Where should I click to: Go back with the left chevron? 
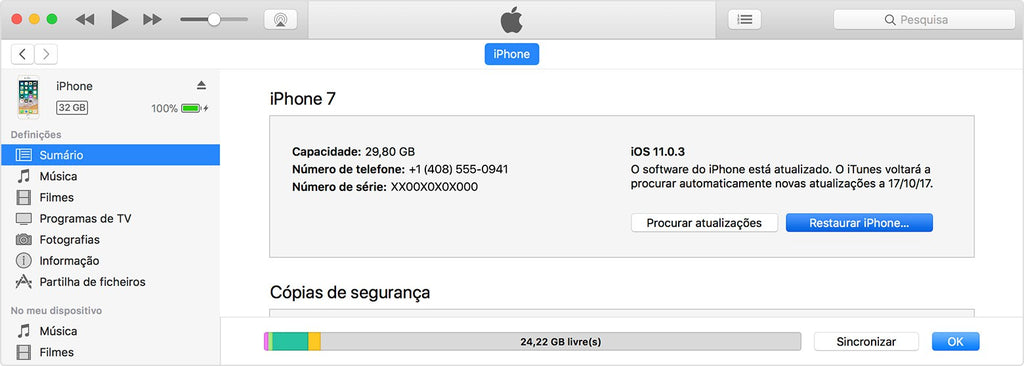pyautogui.click(x=23, y=54)
